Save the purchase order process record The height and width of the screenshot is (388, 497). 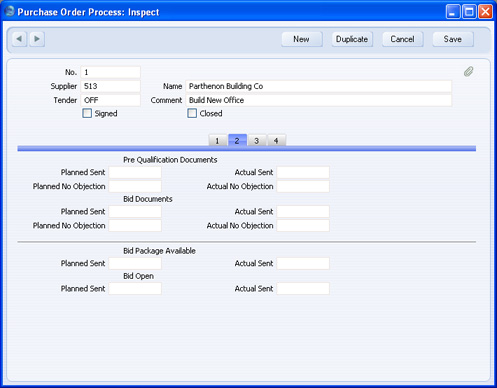[x=453, y=39]
